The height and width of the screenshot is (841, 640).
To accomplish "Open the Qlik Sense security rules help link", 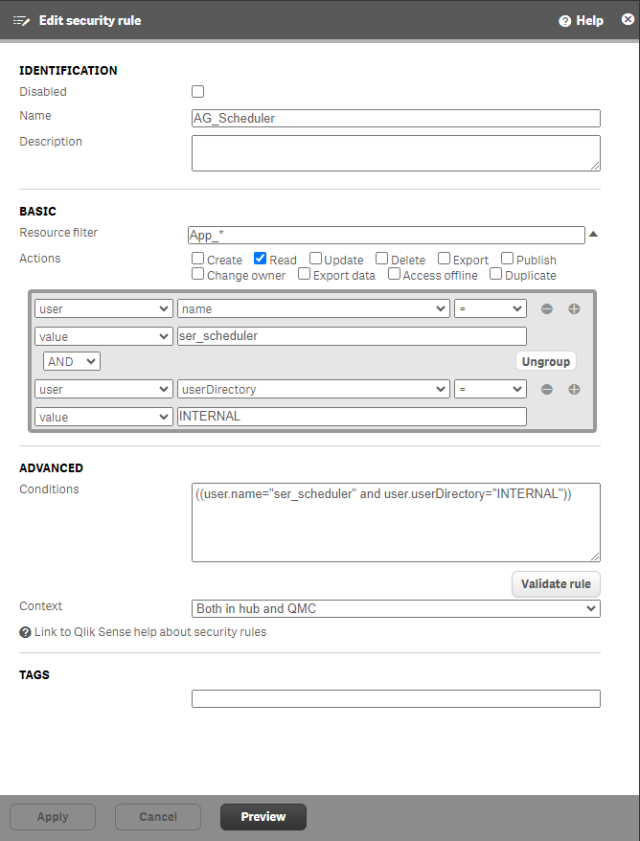I will click(x=150, y=632).
